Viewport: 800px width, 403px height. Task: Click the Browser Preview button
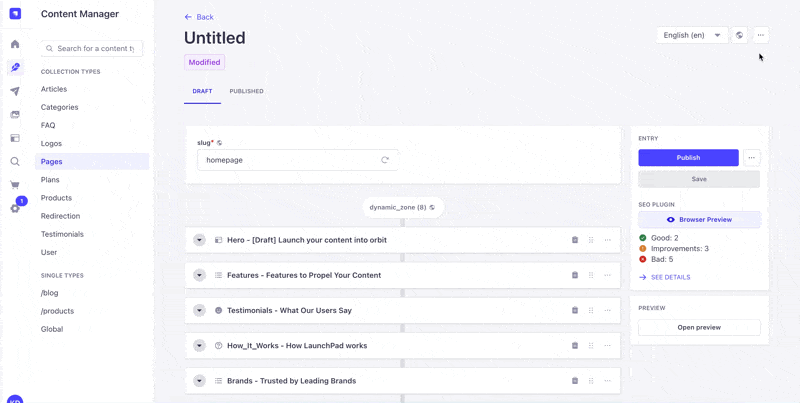pos(699,219)
